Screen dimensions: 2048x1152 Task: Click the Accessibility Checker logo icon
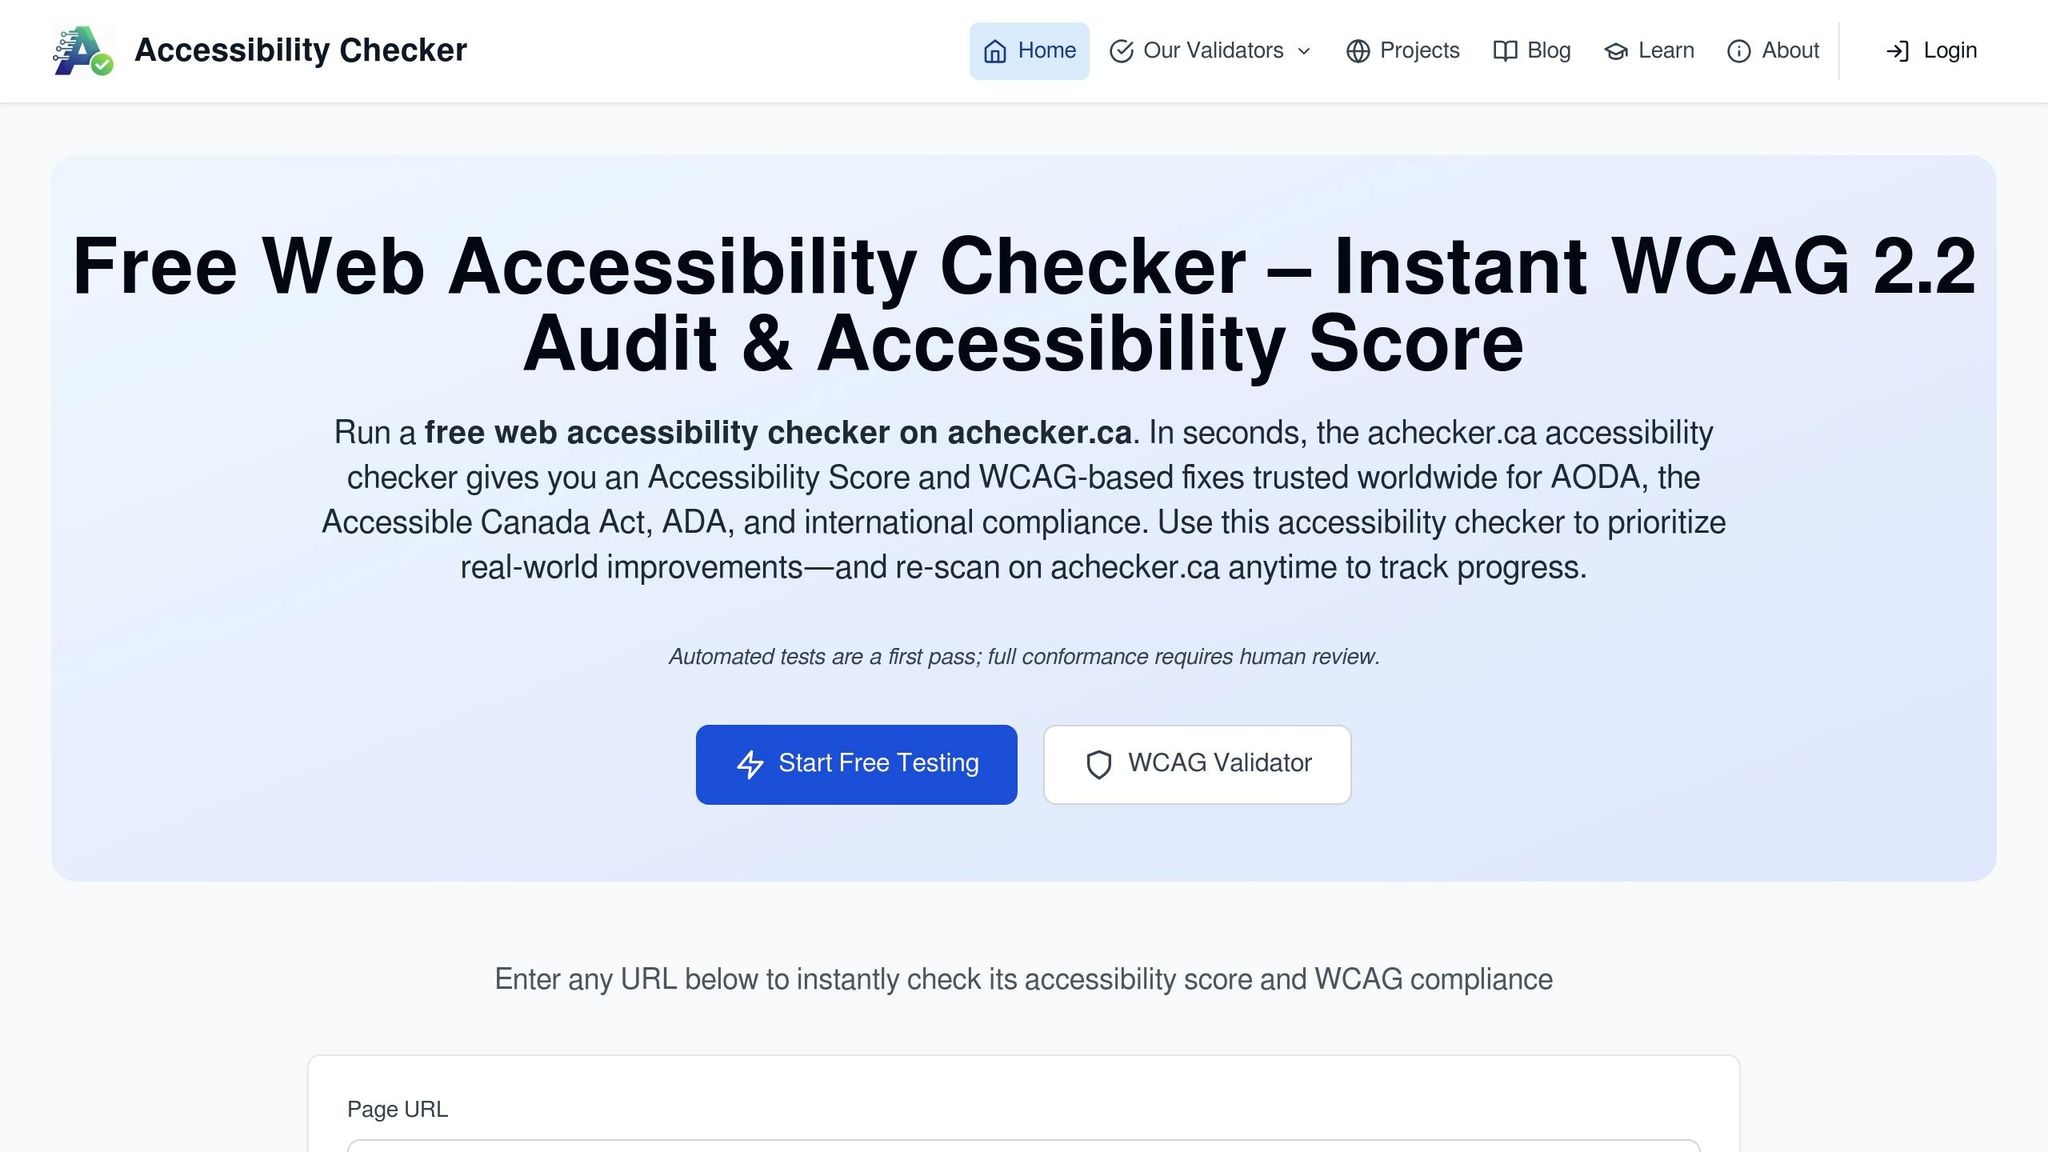pyautogui.click(x=82, y=51)
